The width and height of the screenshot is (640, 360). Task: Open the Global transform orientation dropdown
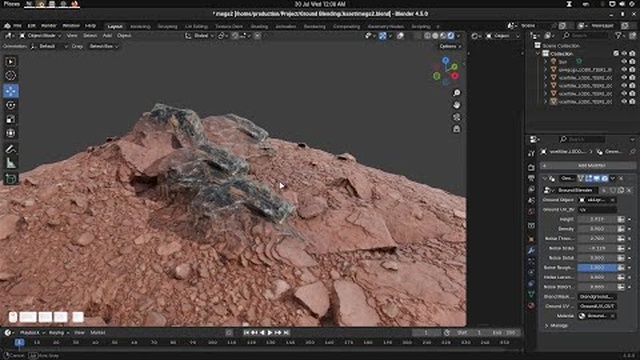point(200,36)
